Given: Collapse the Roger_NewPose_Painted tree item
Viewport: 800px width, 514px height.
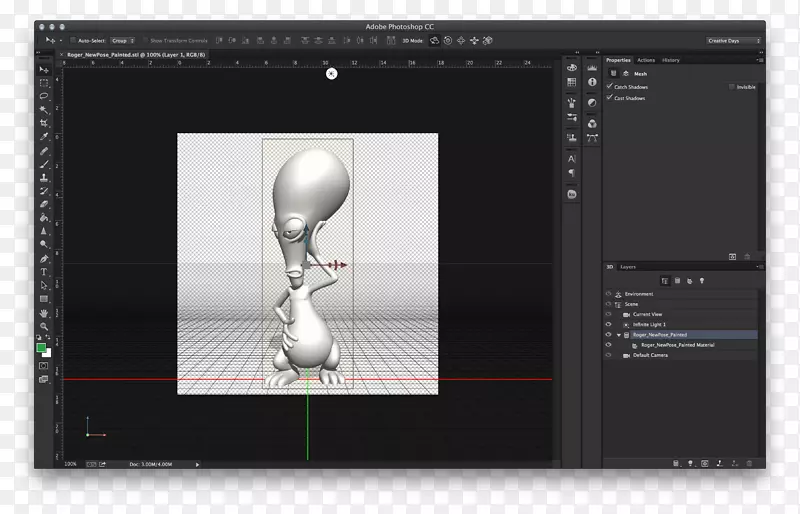Looking at the screenshot, I should [x=619, y=335].
